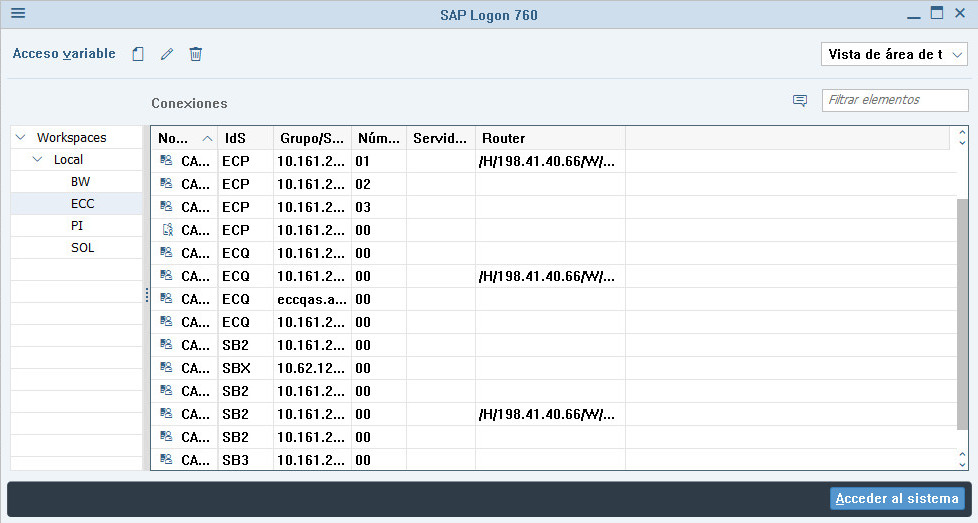Screen dimensions: 978x523
Task: Click the pencil edit connection icon
Action: [x=167, y=54]
